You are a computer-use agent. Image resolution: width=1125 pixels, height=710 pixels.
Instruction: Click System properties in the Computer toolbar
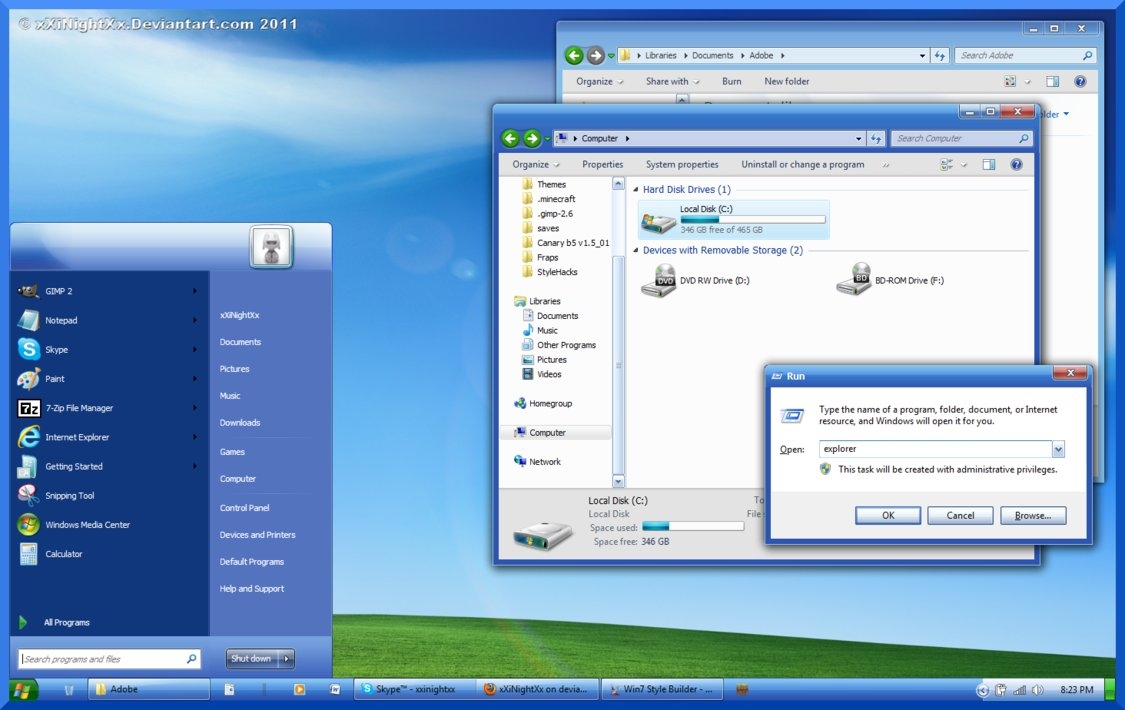pyautogui.click(x=680, y=164)
